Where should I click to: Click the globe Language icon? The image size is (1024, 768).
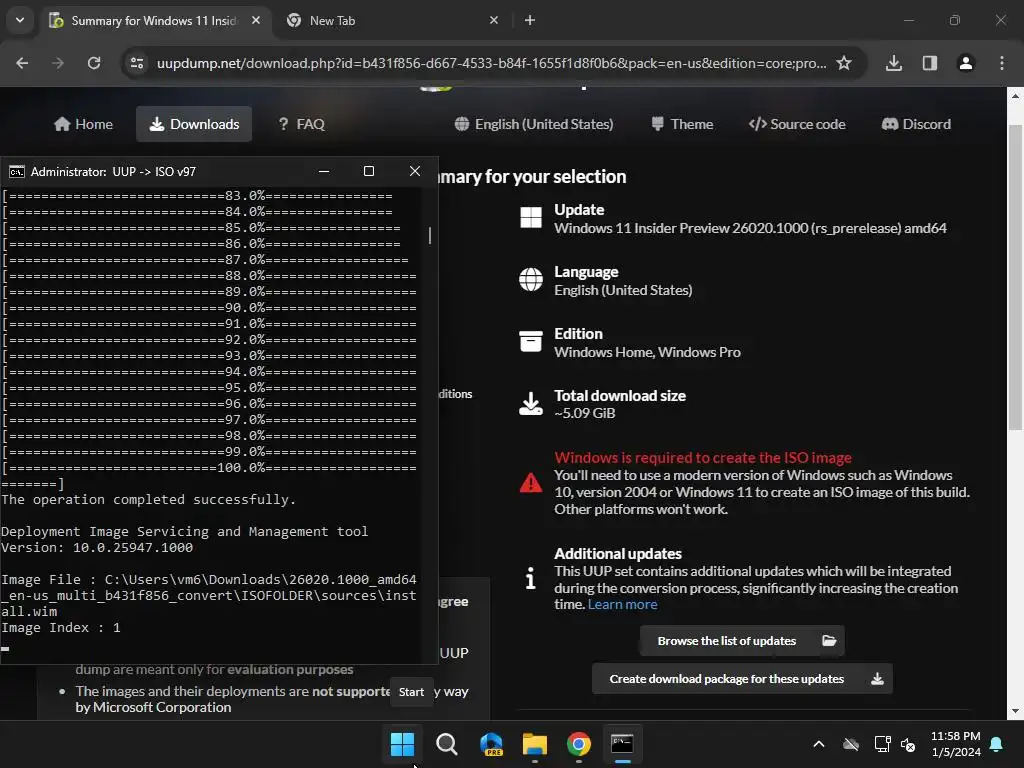530,280
